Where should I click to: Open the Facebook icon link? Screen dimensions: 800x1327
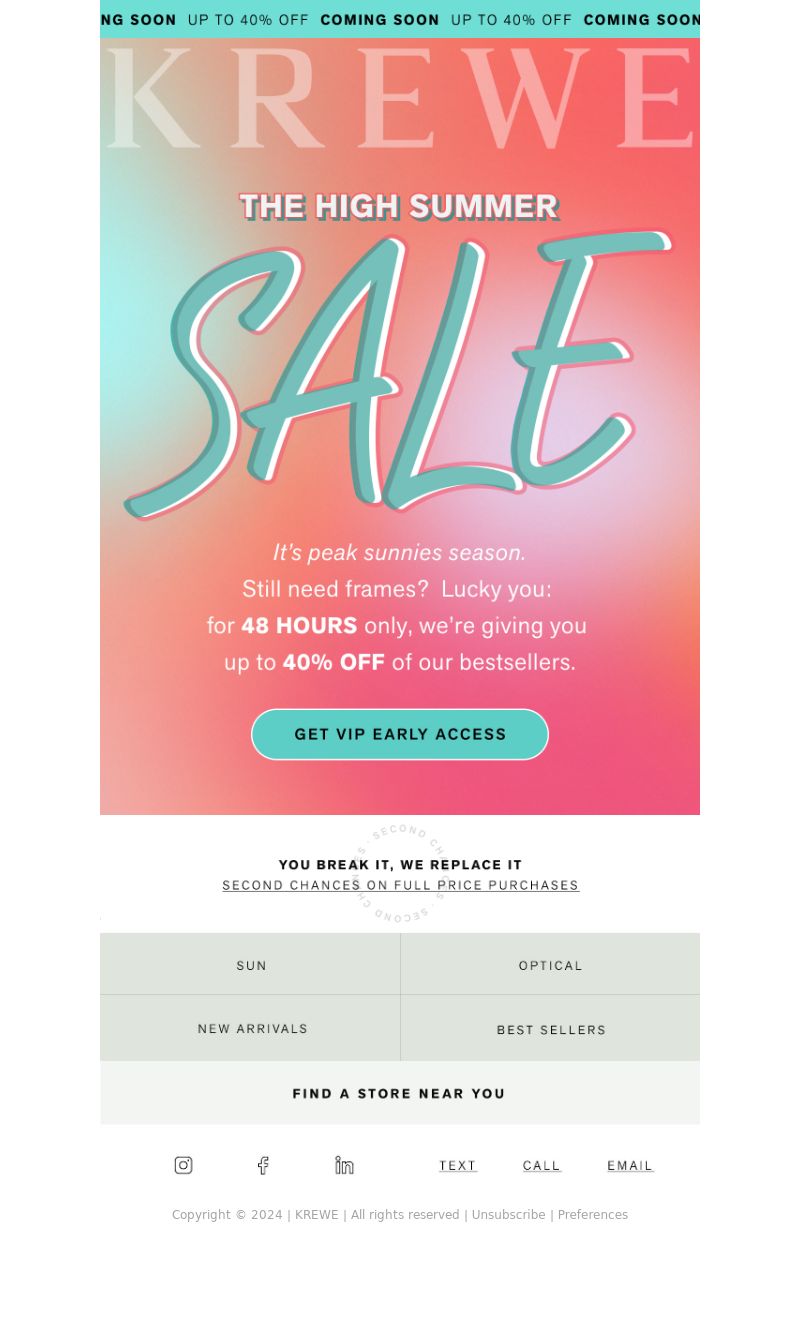click(x=263, y=1165)
